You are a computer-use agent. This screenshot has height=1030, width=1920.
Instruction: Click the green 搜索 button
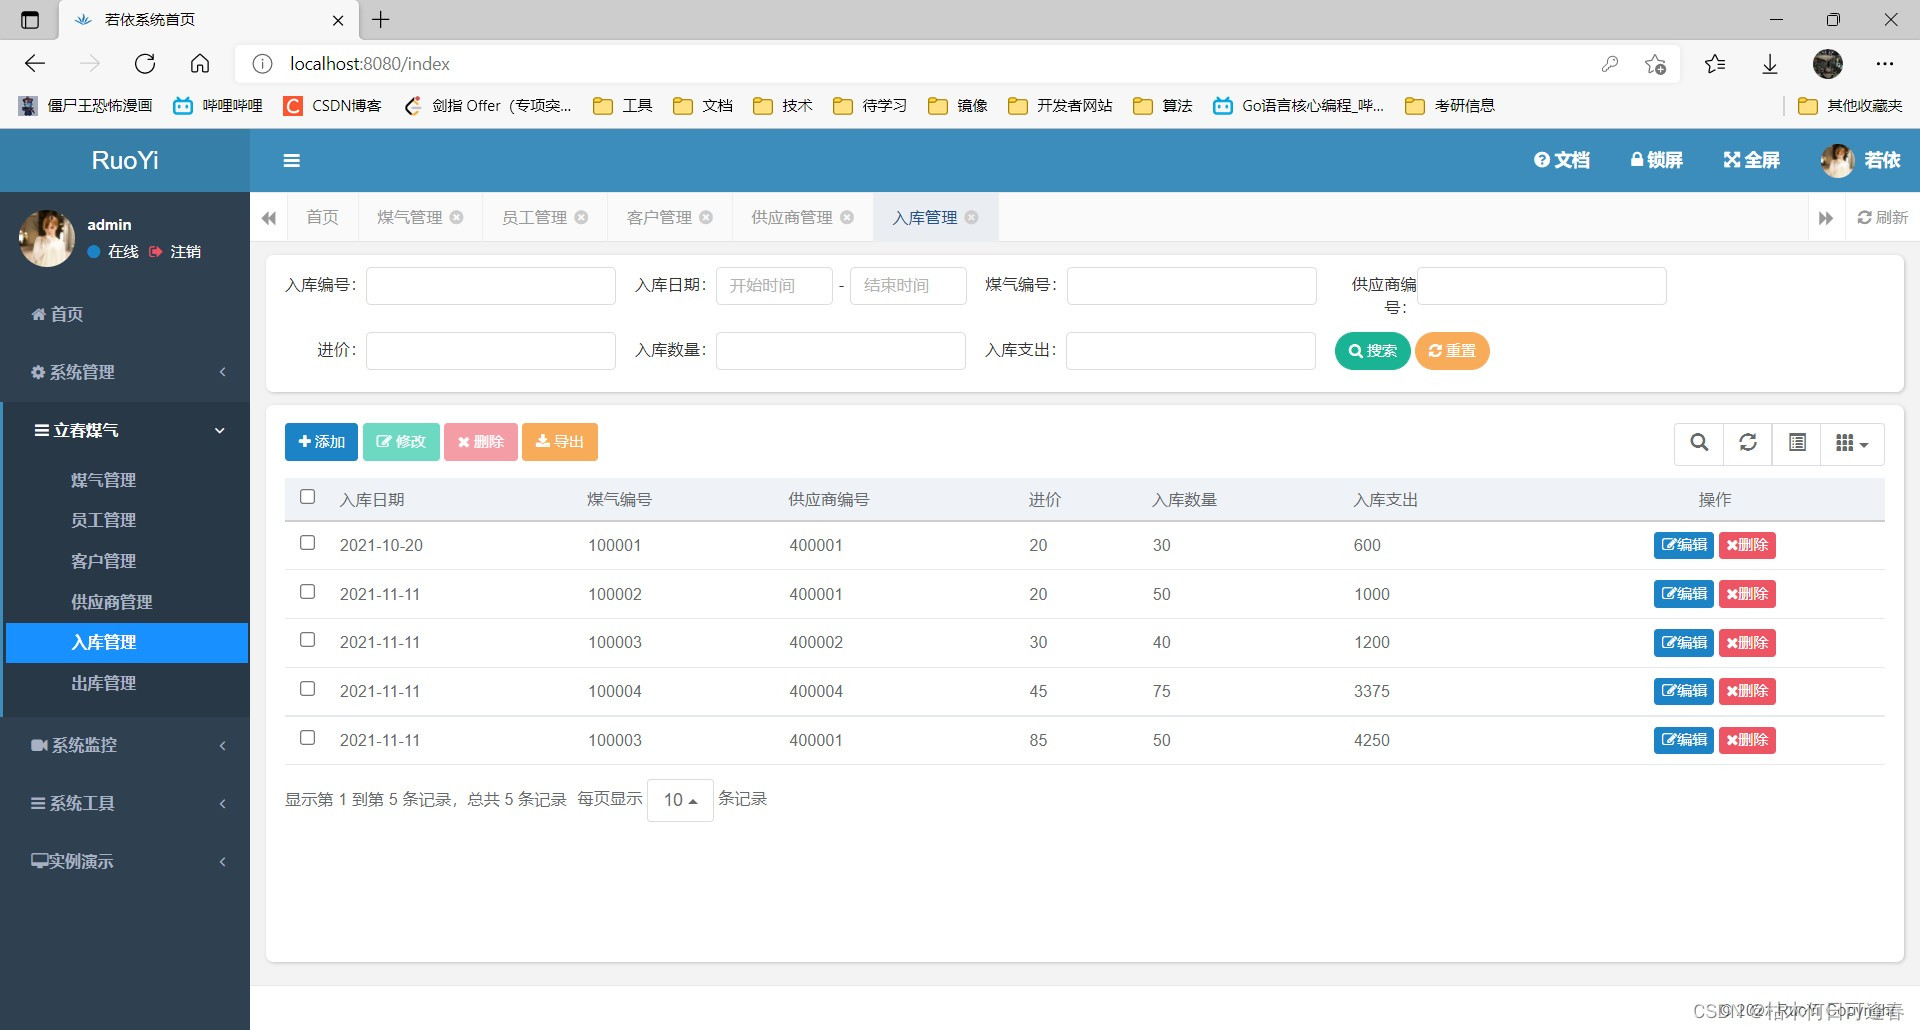[1372, 351]
